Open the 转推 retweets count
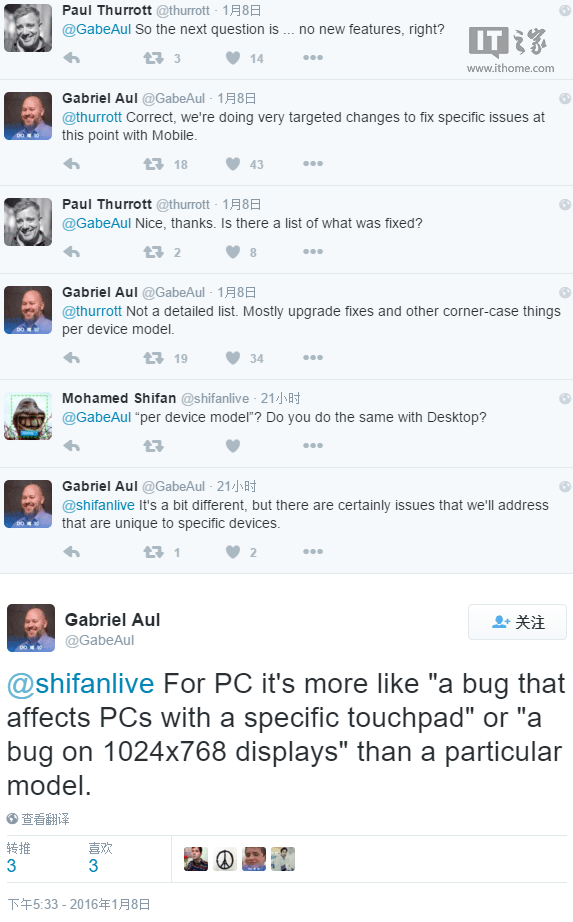The height and width of the screenshot is (922, 573). [18, 857]
